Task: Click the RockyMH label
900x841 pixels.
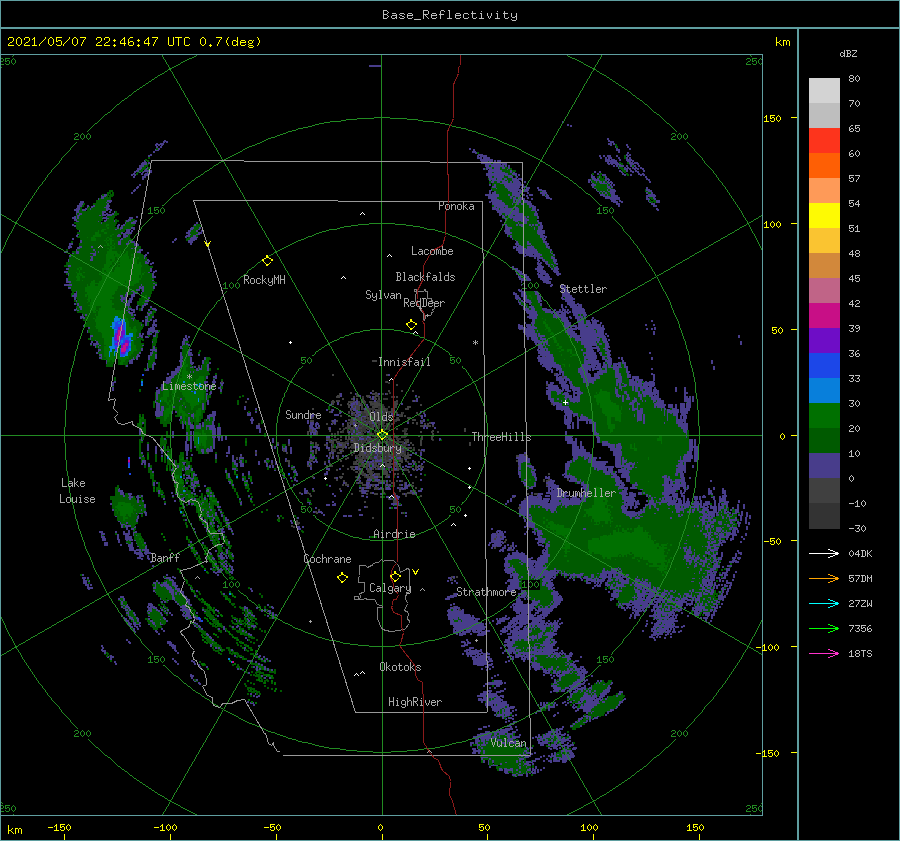Action: click(264, 280)
